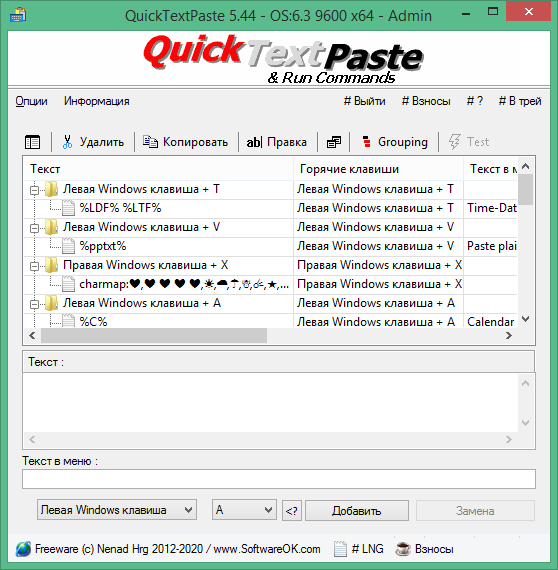Click the vertical scrollbar thumb of the list
Screen dimensions: 558x570
[526, 189]
